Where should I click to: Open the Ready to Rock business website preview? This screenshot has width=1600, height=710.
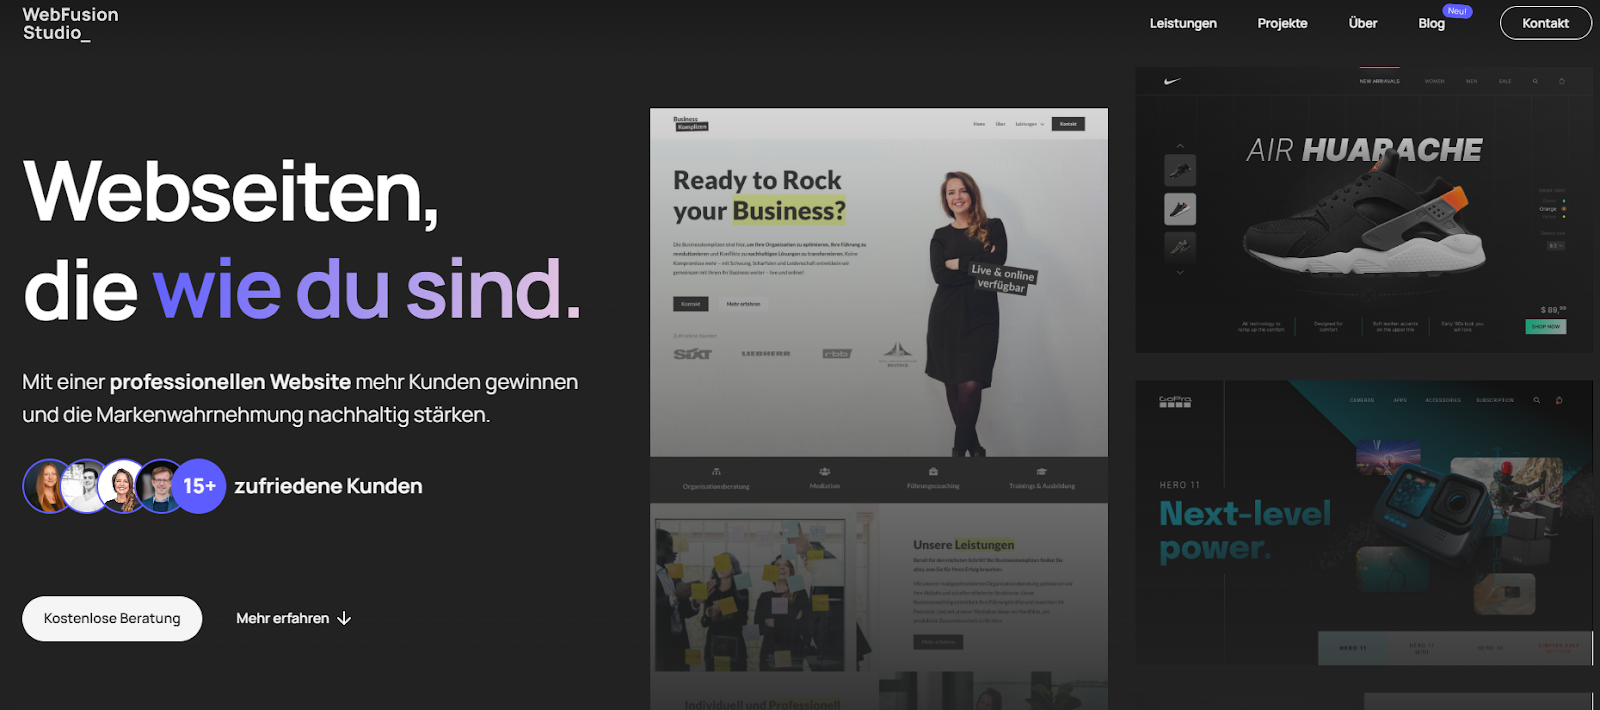click(879, 408)
